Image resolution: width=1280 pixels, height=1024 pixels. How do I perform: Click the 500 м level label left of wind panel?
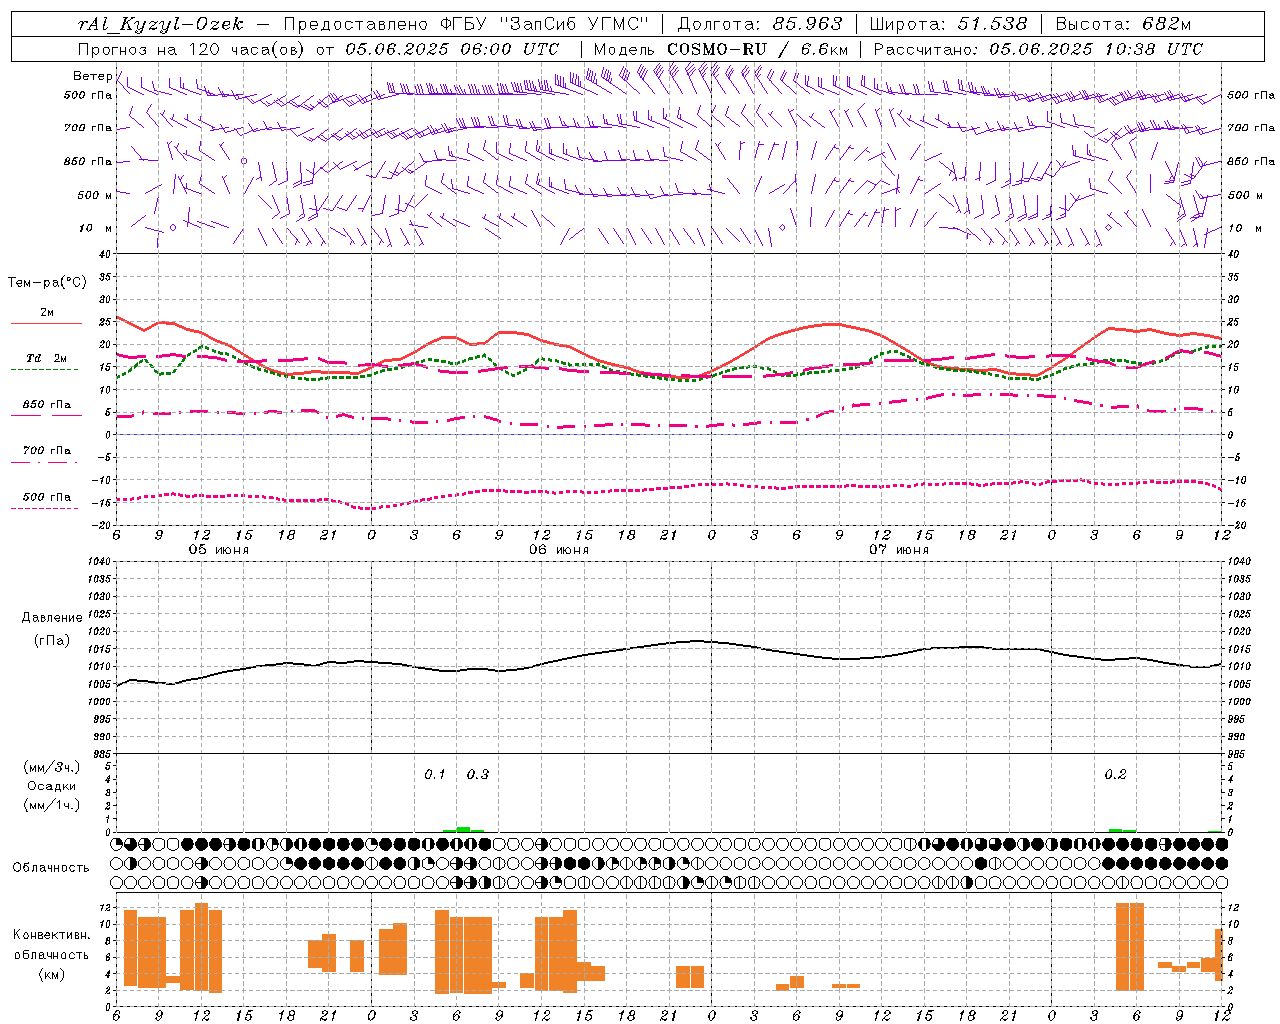pos(95,195)
